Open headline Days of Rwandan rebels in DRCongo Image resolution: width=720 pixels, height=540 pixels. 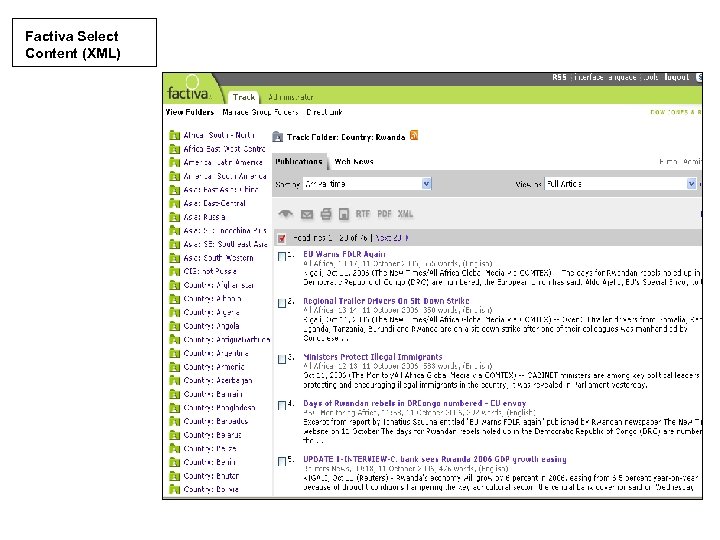(415, 403)
